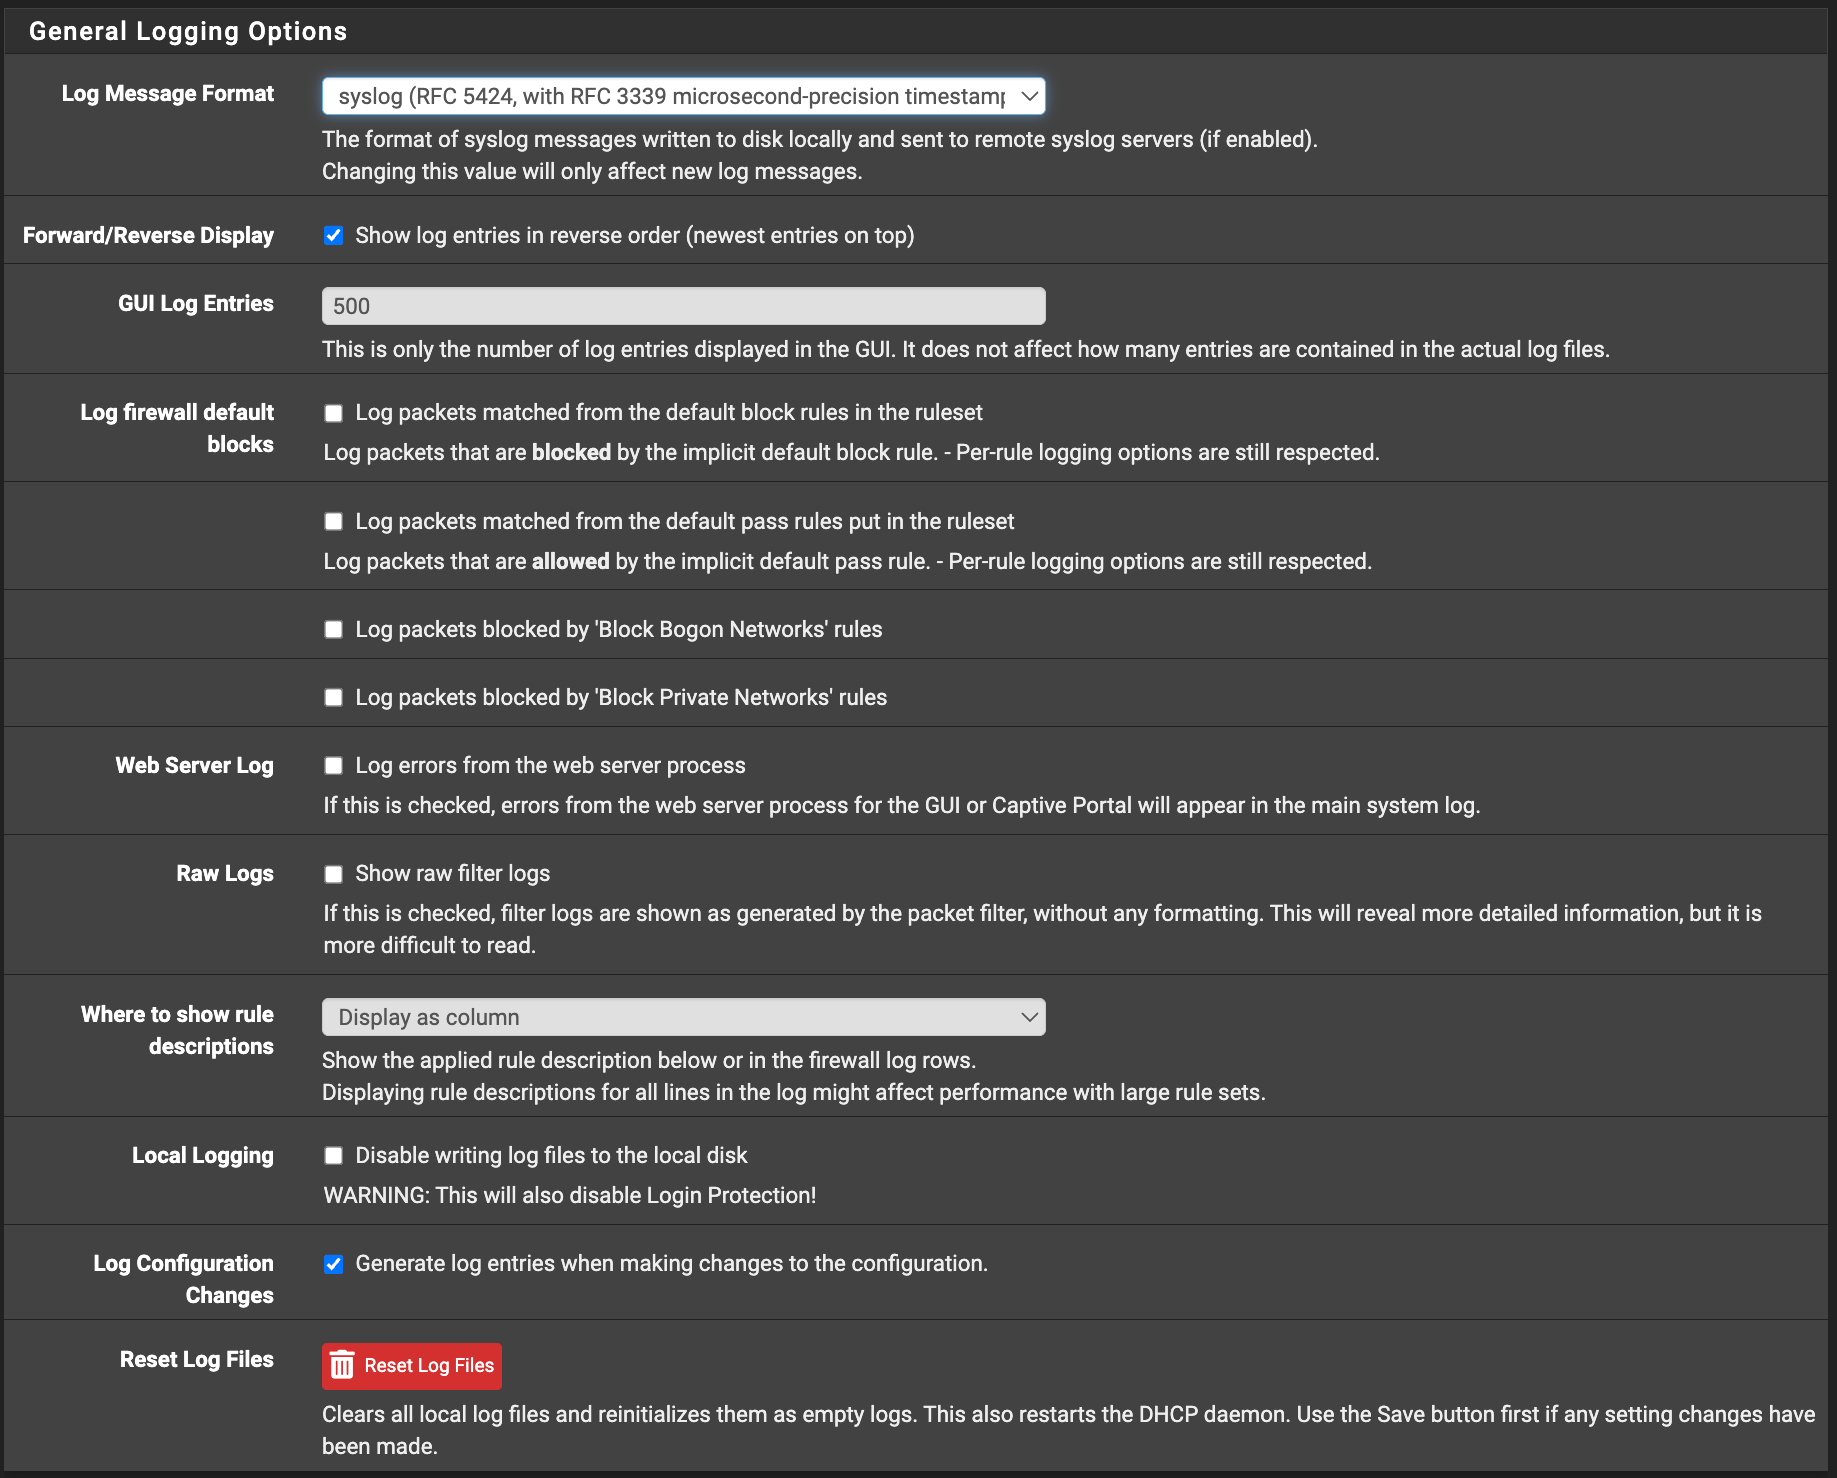Open the Log Message Format dropdown

coord(683,96)
